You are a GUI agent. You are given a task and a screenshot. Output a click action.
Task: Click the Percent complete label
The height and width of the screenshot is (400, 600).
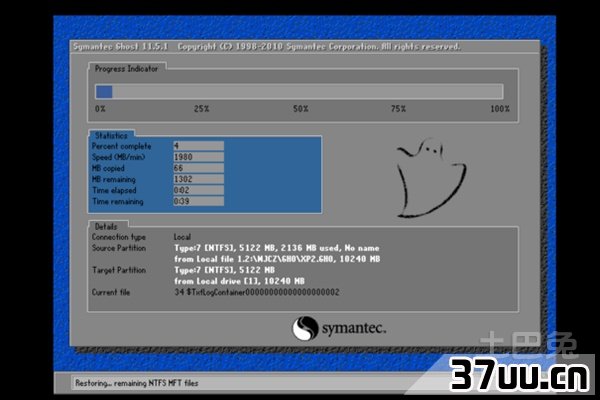[x=121, y=146]
